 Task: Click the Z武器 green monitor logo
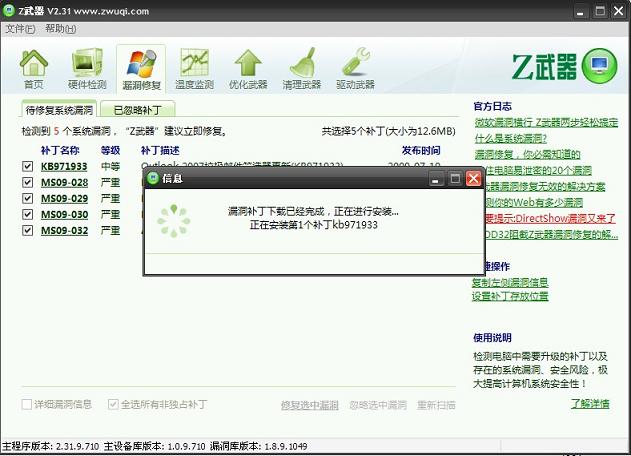coord(600,66)
